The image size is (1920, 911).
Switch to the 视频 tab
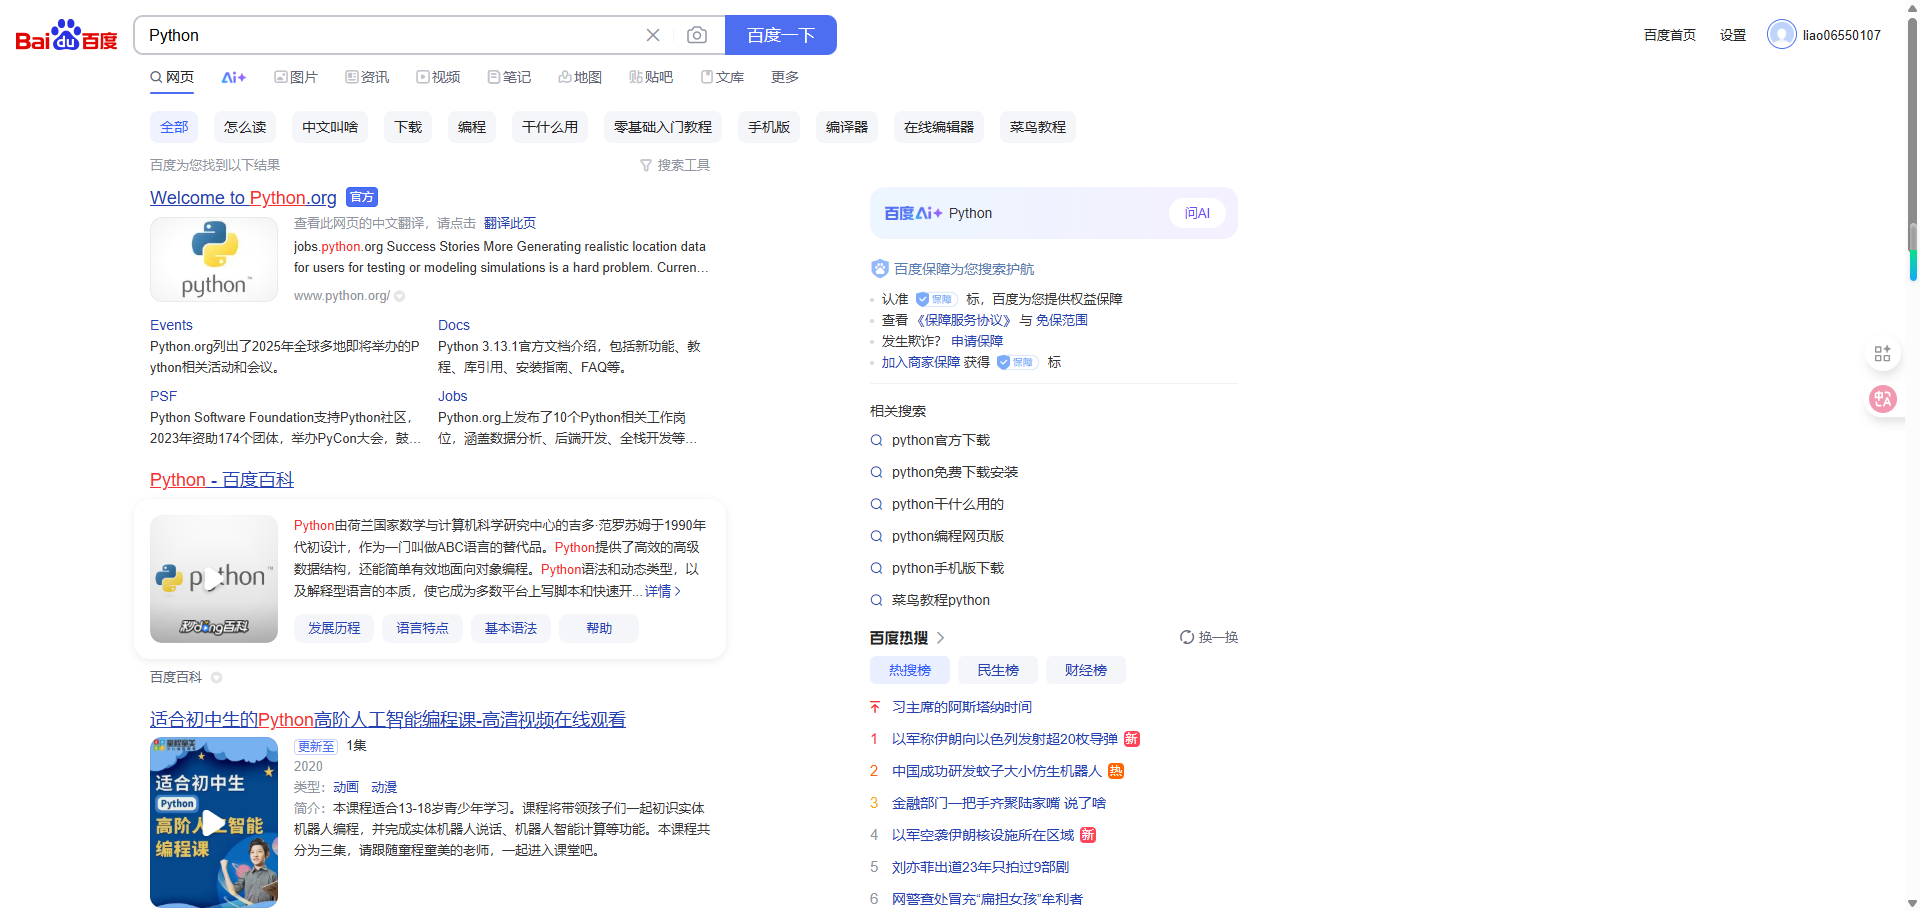438,77
